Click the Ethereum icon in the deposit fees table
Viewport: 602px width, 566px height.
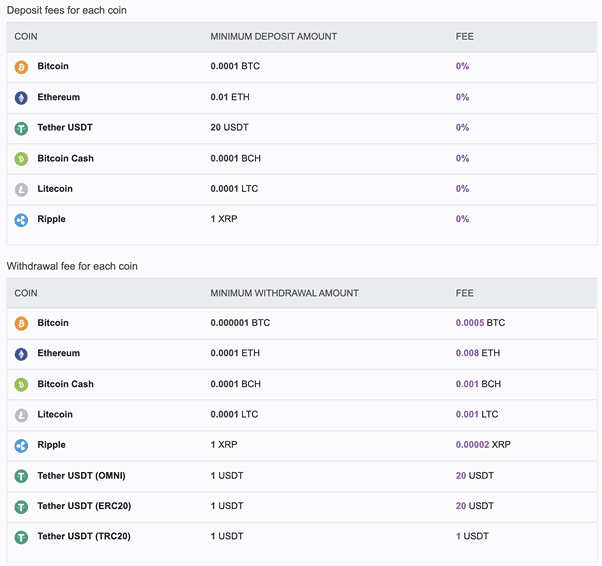click(22, 98)
